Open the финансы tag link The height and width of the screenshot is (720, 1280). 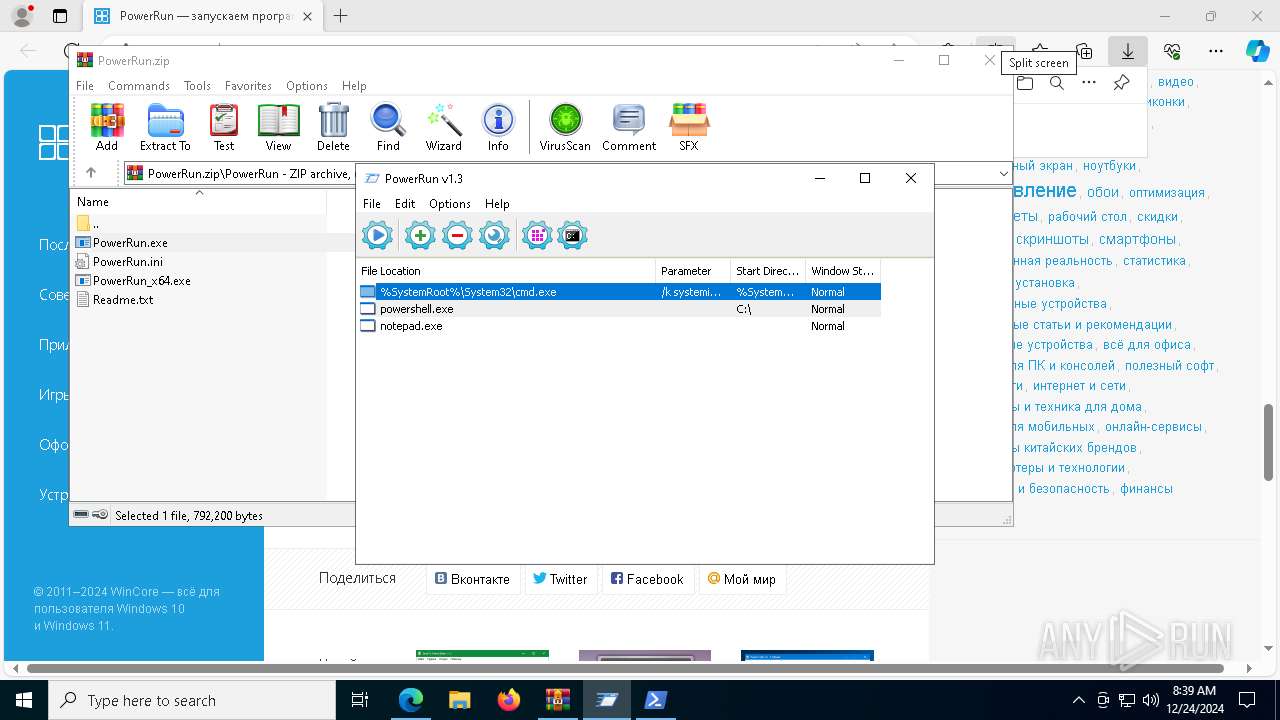point(1146,489)
